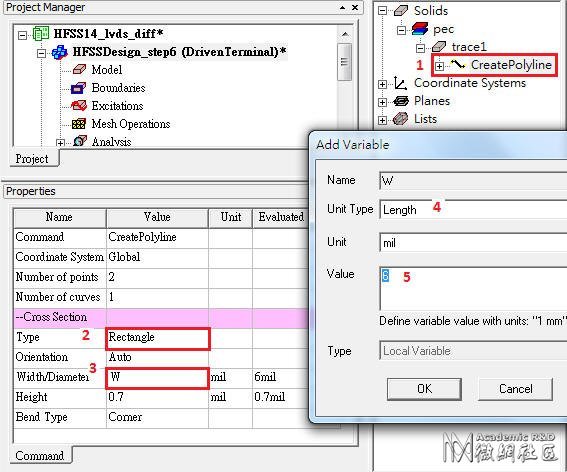Expand the Lists tree node
Screen dimensions: 567x472
382,120
